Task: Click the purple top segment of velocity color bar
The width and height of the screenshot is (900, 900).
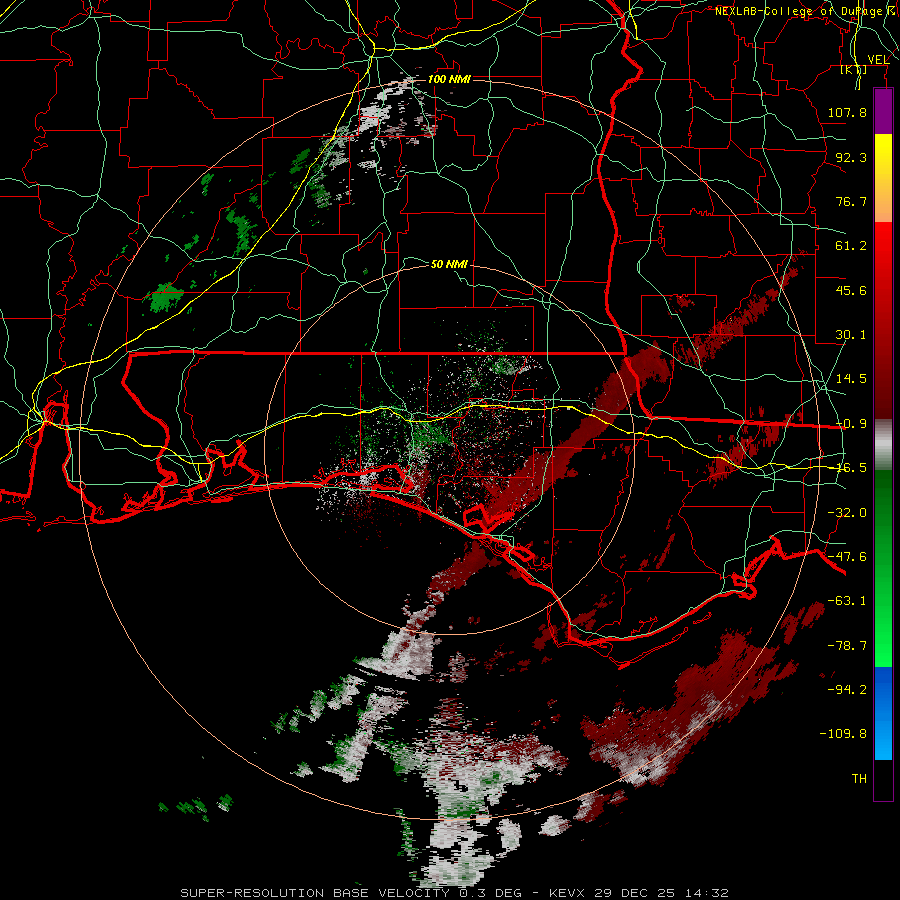Action: [883, 111]
